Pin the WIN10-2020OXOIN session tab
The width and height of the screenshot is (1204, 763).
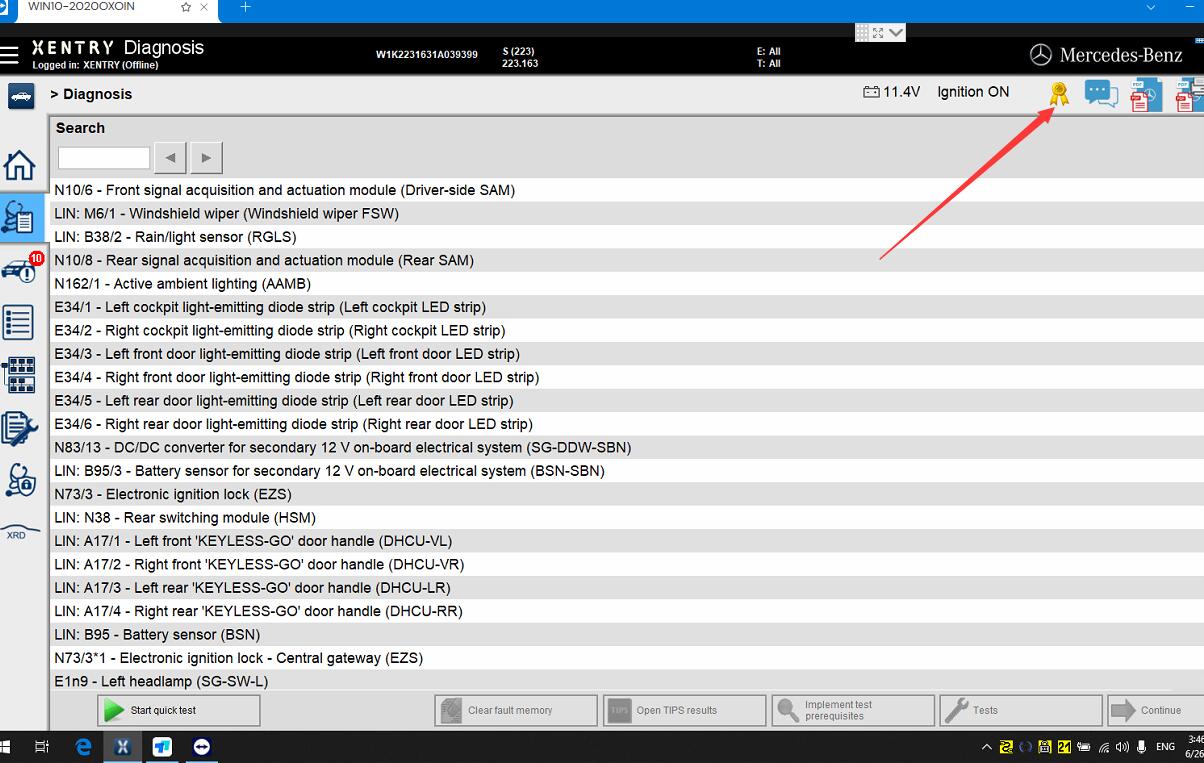point(186,7)
